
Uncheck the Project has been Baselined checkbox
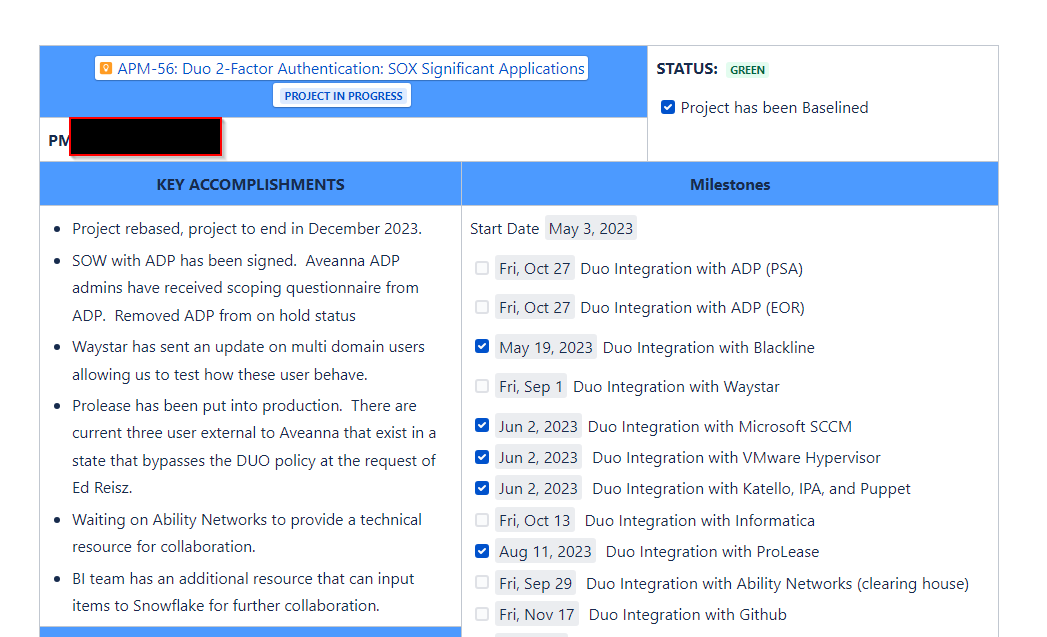(668, 108)
